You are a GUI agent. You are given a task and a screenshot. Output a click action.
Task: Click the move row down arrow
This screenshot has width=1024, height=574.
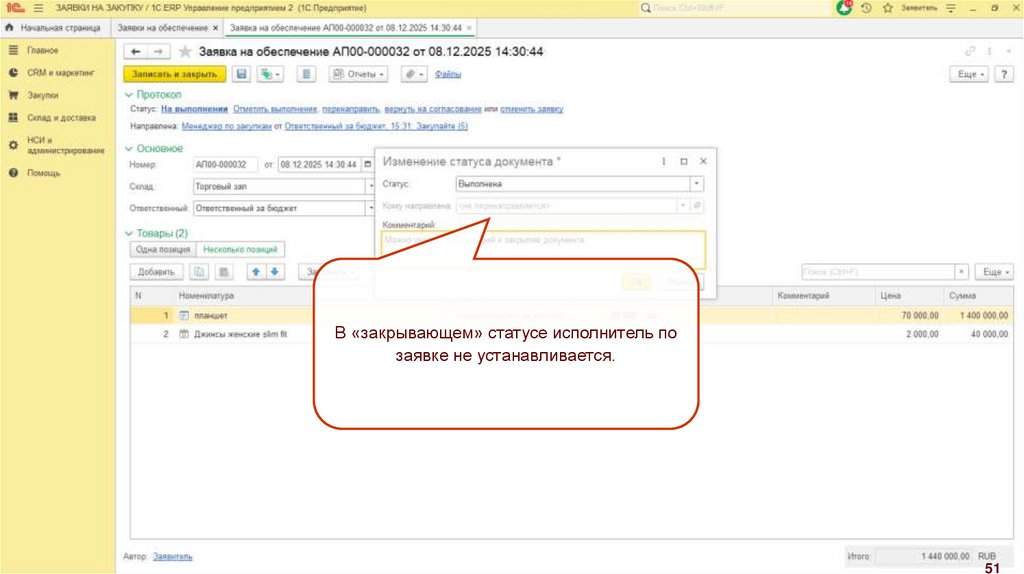(275, 271)
